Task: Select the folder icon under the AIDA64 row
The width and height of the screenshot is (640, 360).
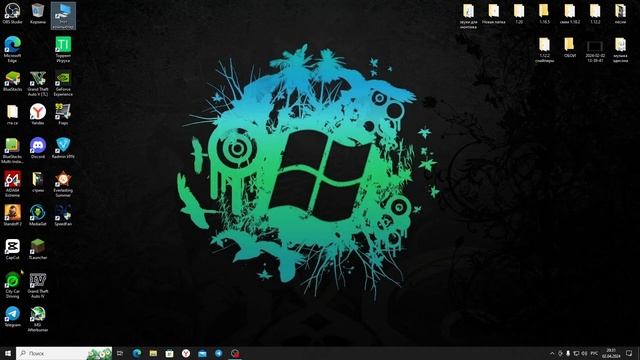Action: pos(38,182)
